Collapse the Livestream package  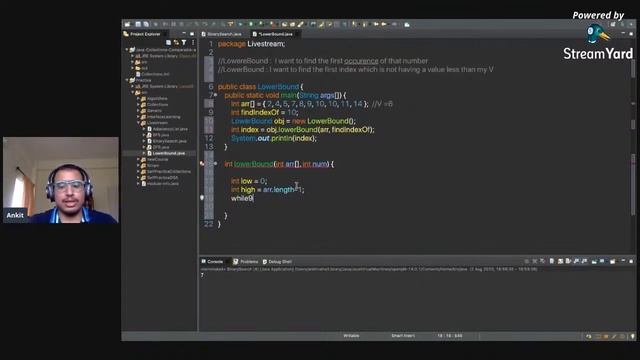click(x=138, y=123)
